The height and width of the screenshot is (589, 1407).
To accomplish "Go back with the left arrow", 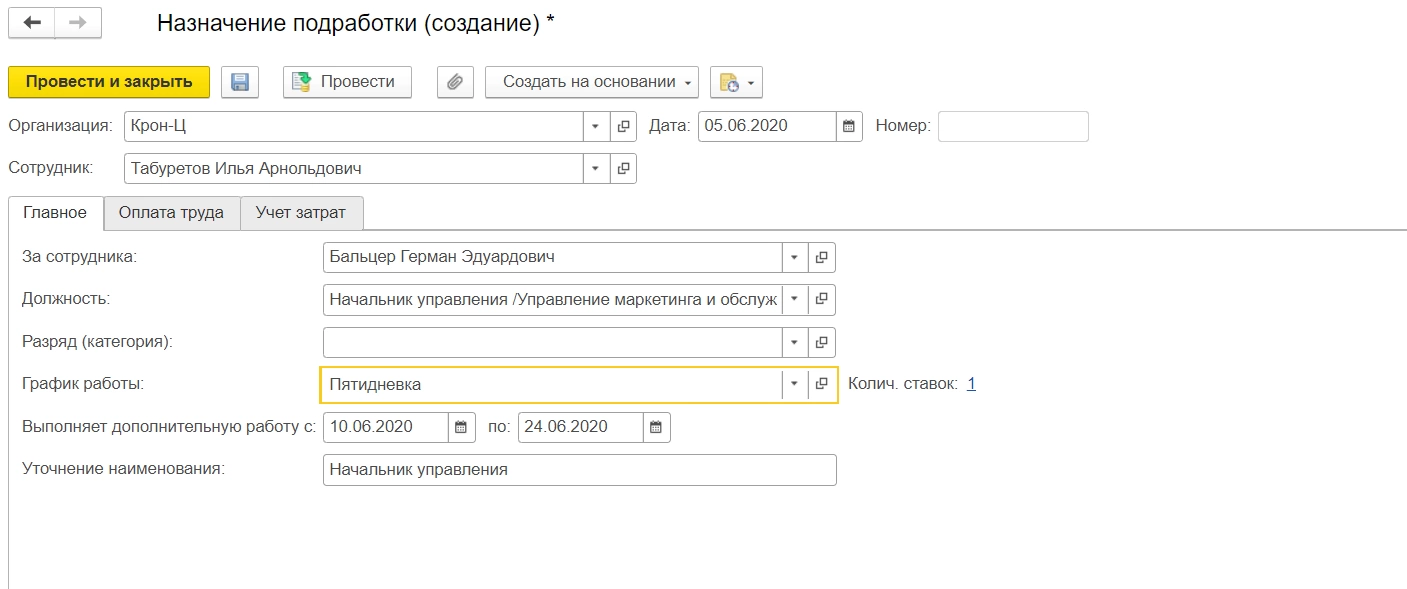I will click(32, 23).
